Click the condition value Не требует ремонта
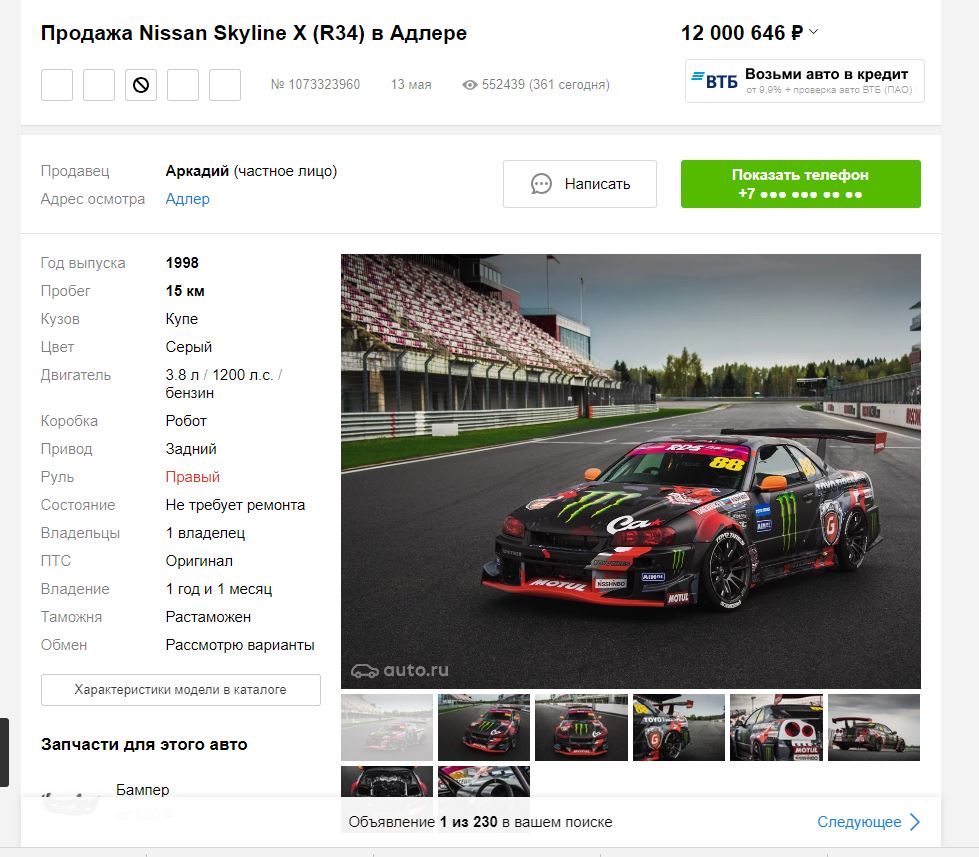 (235, 505)
